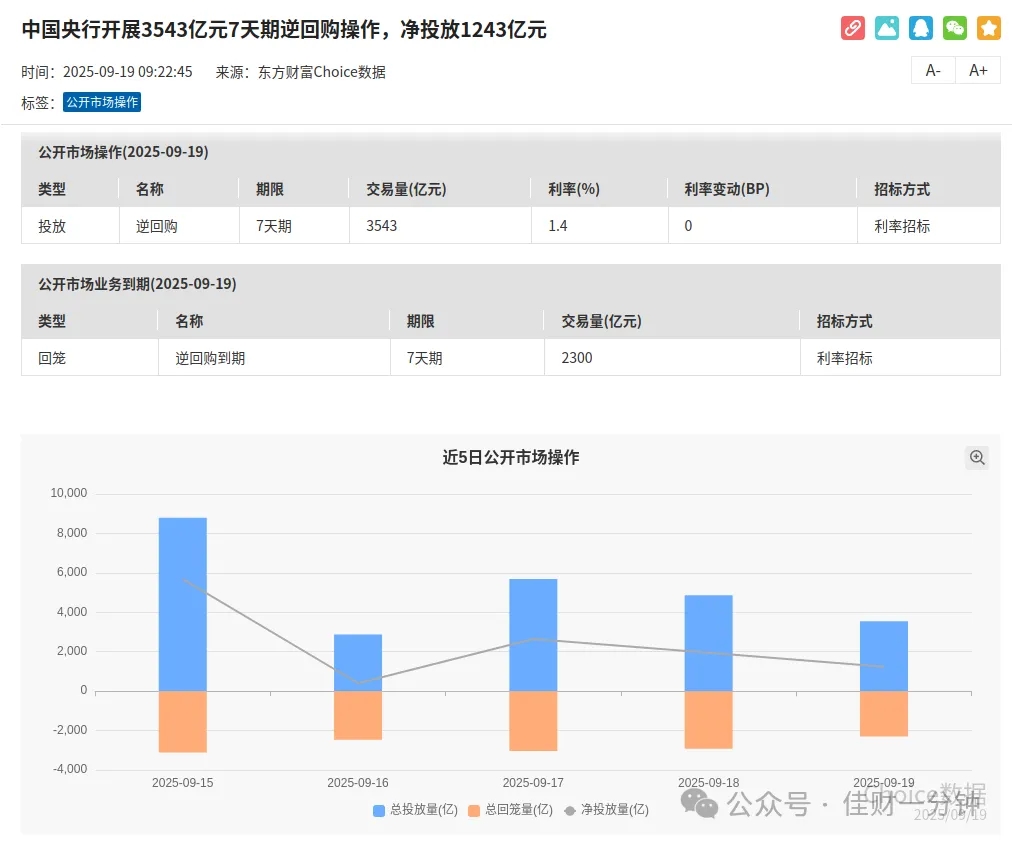Open the 公开市场操作 tag
The height and width of the screenshot is (844, 1012).
[x=102, y=102]
